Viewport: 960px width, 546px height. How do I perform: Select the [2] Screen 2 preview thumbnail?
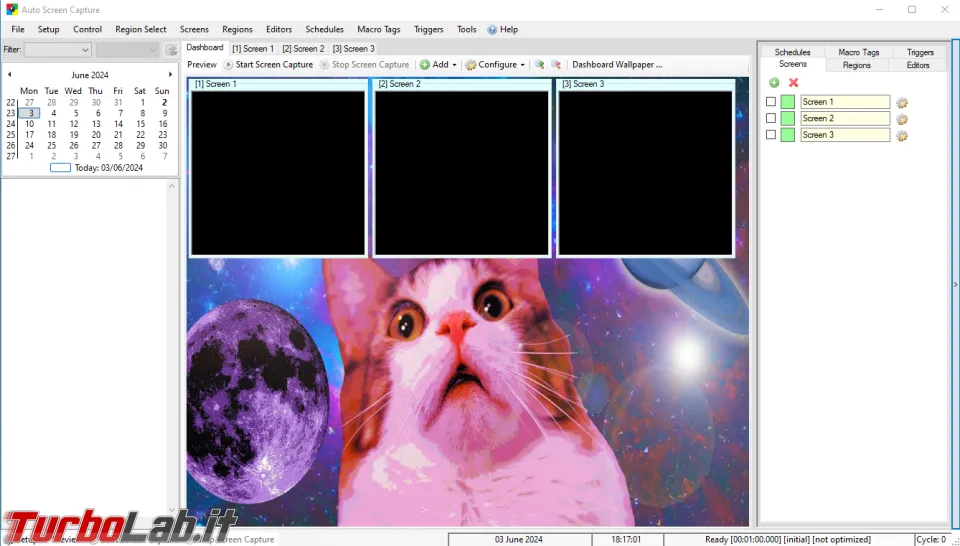pos(462,173)
